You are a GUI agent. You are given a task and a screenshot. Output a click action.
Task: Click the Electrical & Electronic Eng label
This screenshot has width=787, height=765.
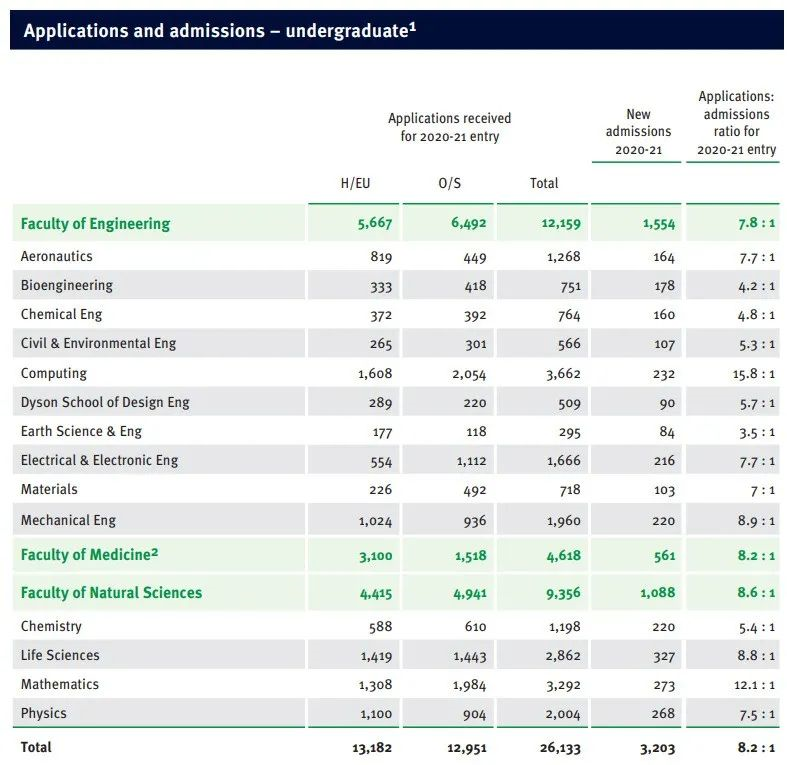coord(99,461)
